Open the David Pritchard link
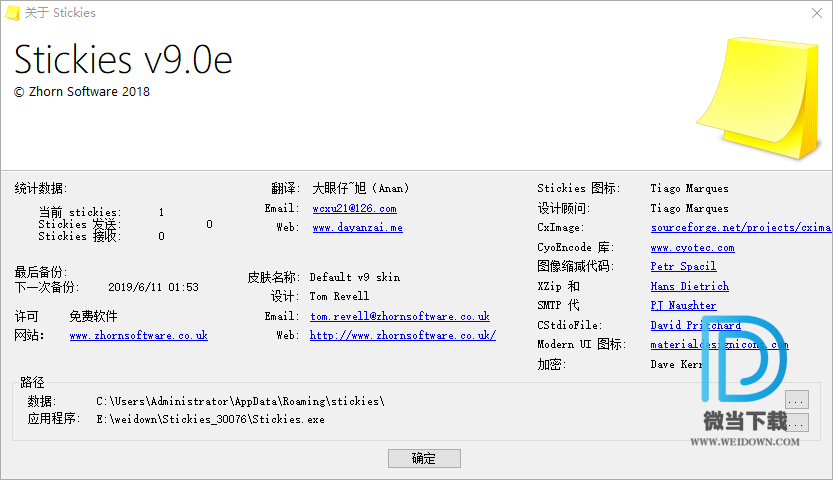Screen dimensions: 833x480 (x=696, y=325)
